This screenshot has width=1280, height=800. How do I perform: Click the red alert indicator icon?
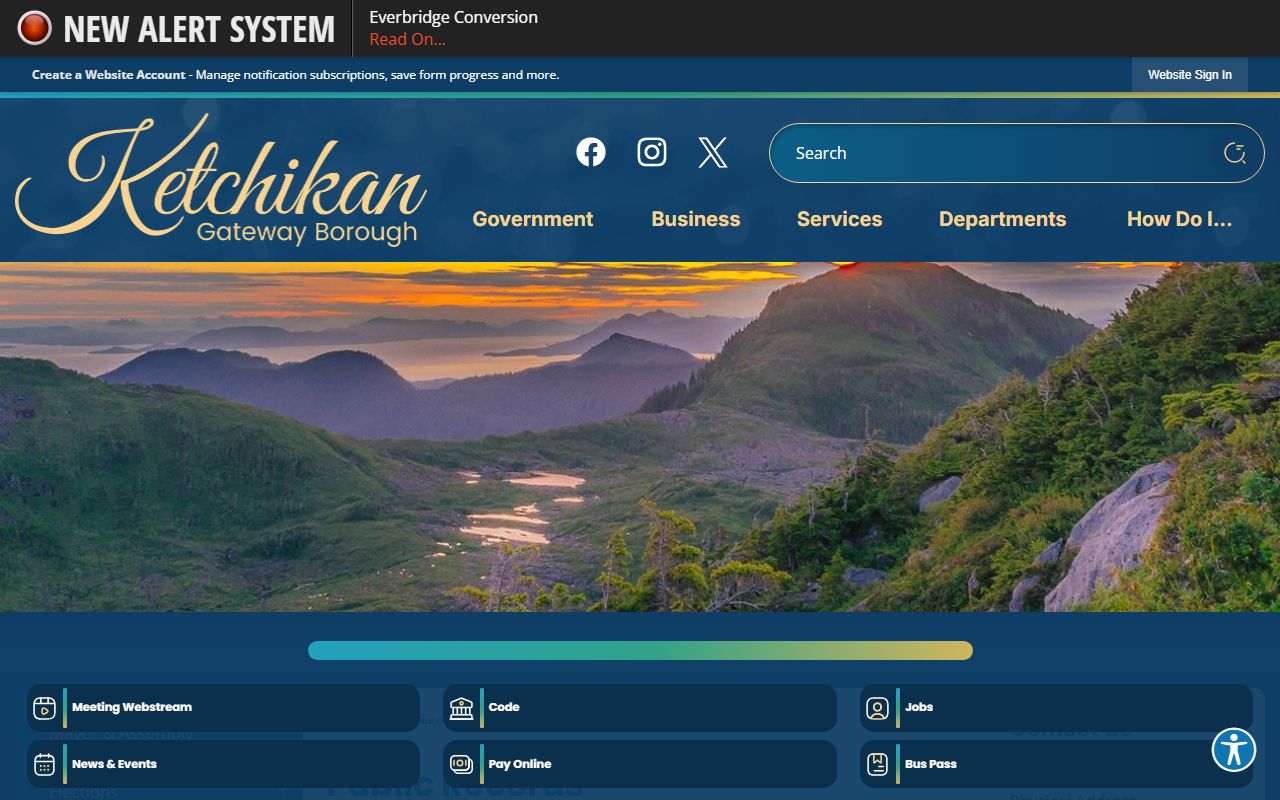click(x=34, y=28)
